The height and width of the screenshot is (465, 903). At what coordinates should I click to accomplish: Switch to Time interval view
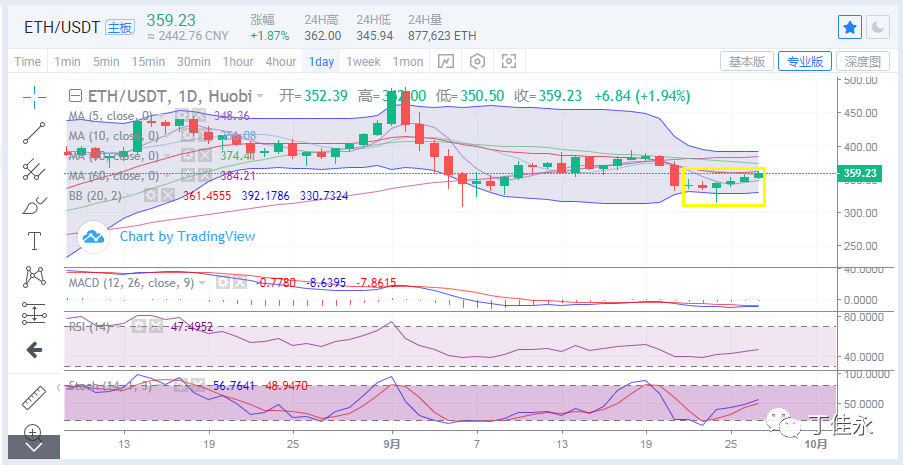pyautogui.click(x=28, y=62)
